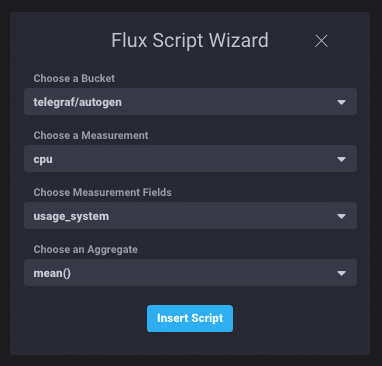Open the Choose a Bucket dropdown
The width and height of the screenshot is (382, 366).
tap(190, 102)
